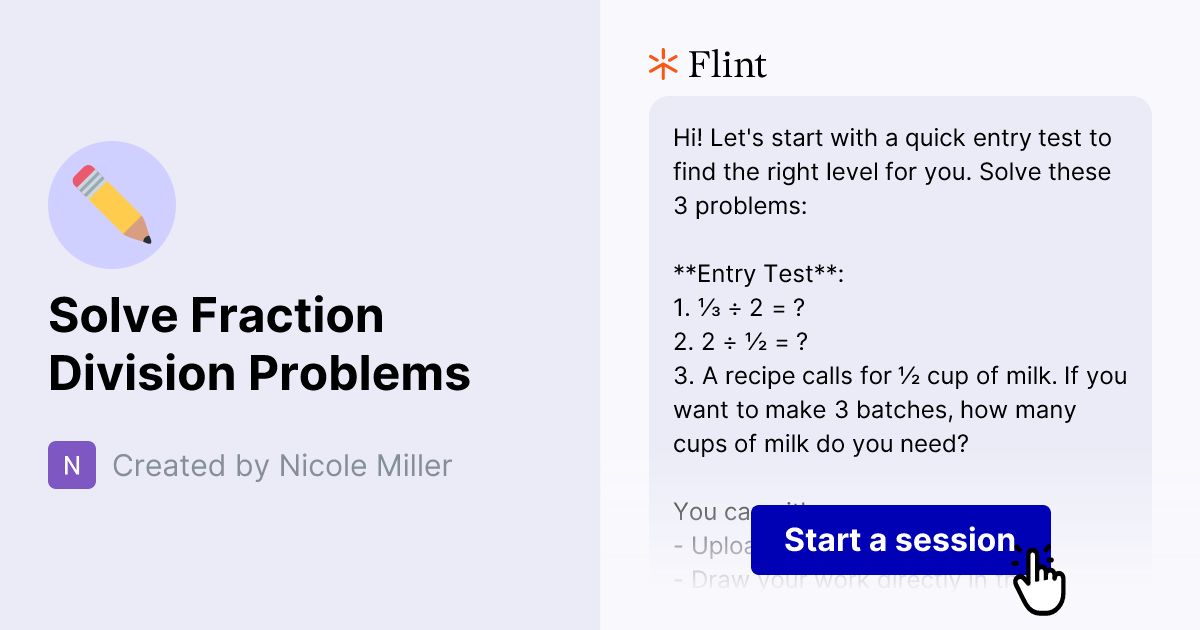Select the pencil inside the lavender circle

[112, 204]
